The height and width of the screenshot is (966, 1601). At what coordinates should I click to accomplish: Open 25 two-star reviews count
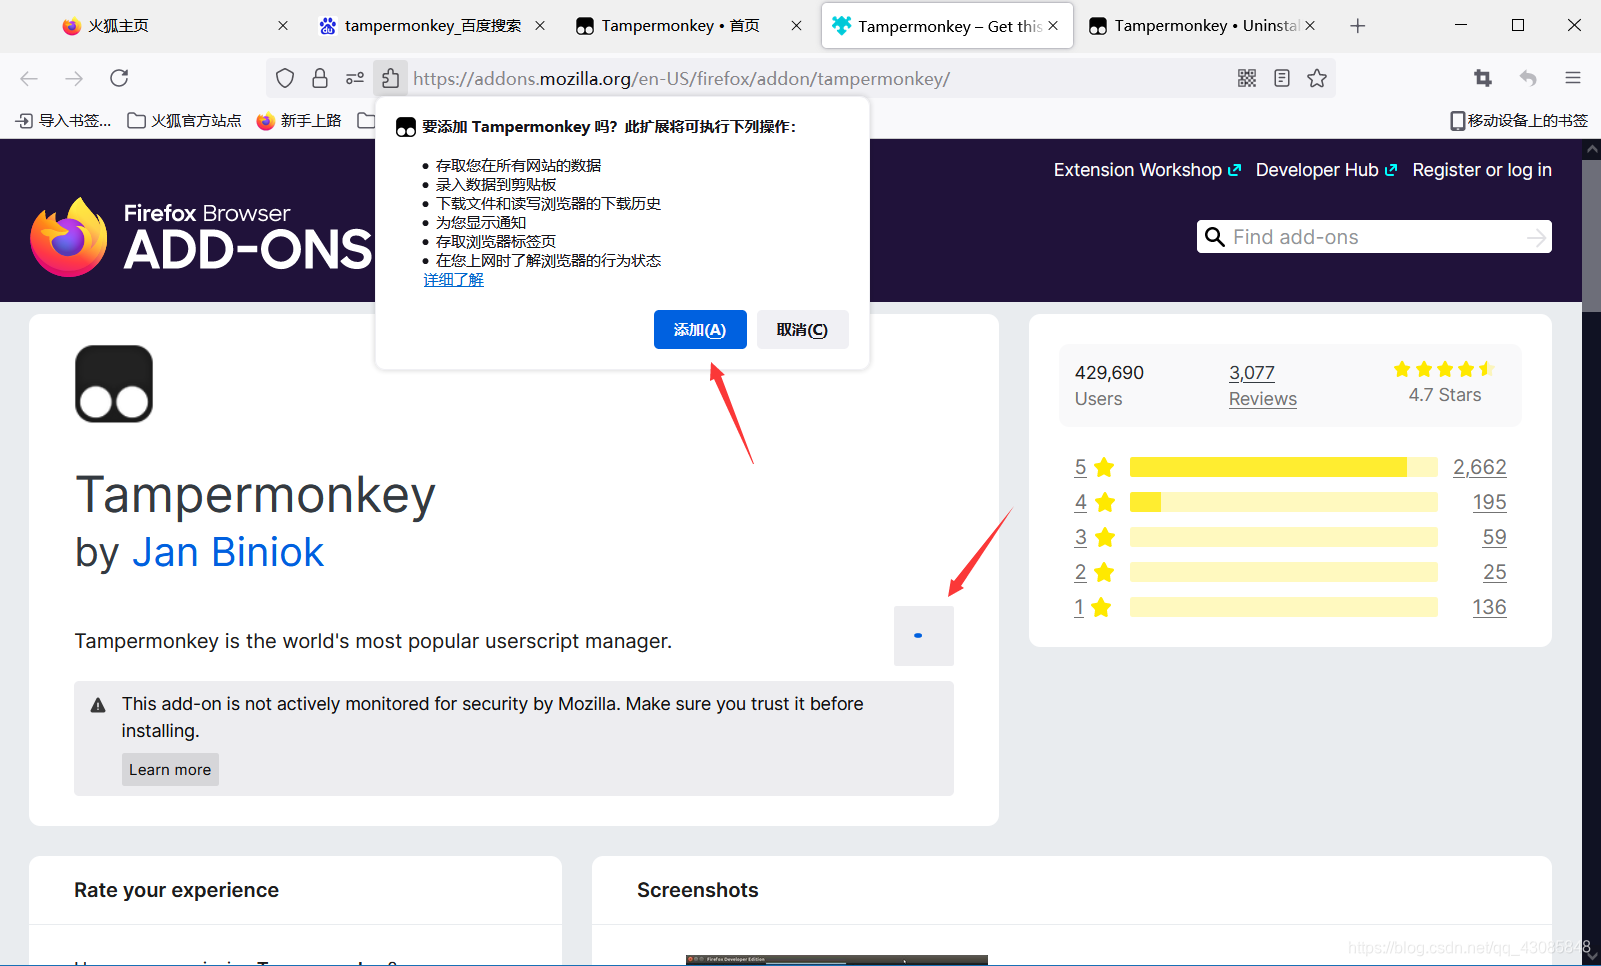(1495, 572)
